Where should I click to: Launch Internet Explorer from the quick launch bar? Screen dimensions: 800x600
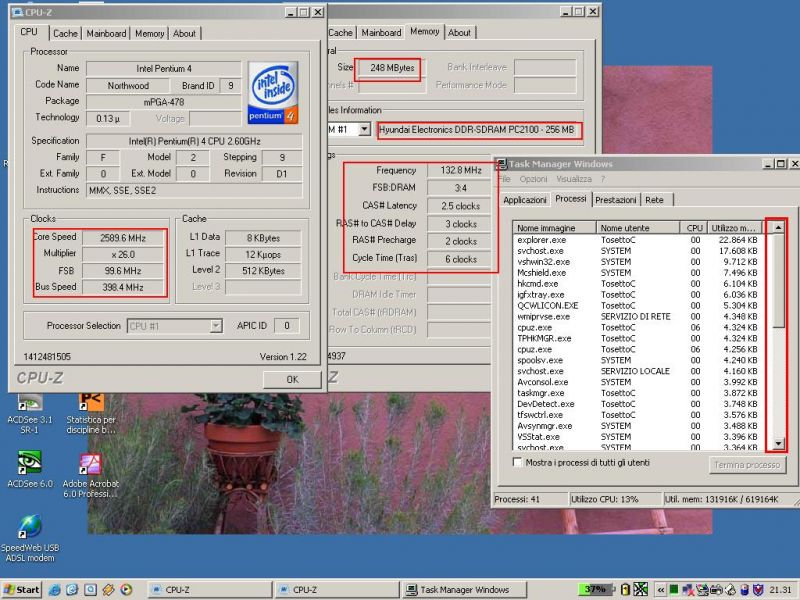click(x=55, y=590)
